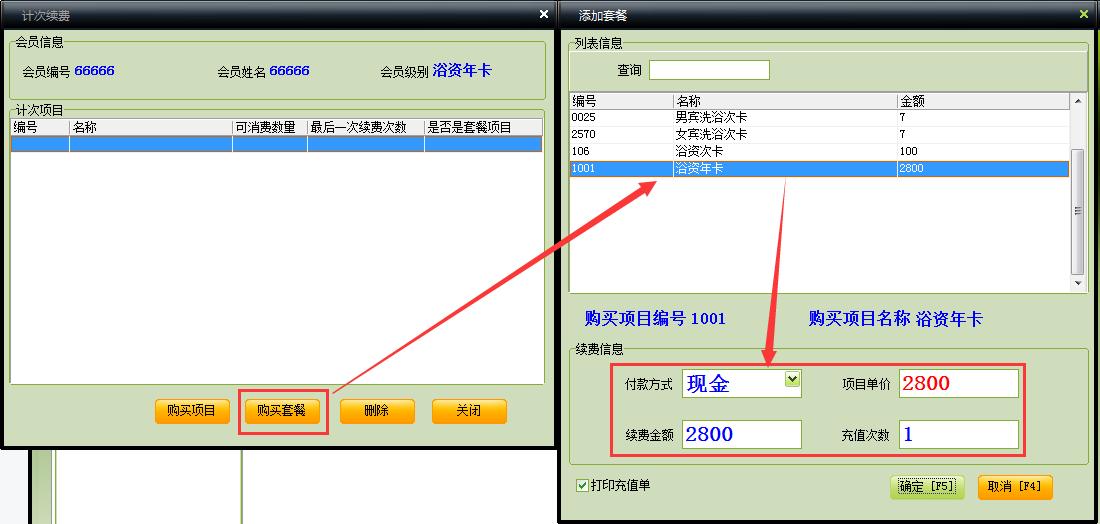1100x524 pixels.
Task: Click the 名称 column header in 添加套餐
Action: tap(785, 102)
